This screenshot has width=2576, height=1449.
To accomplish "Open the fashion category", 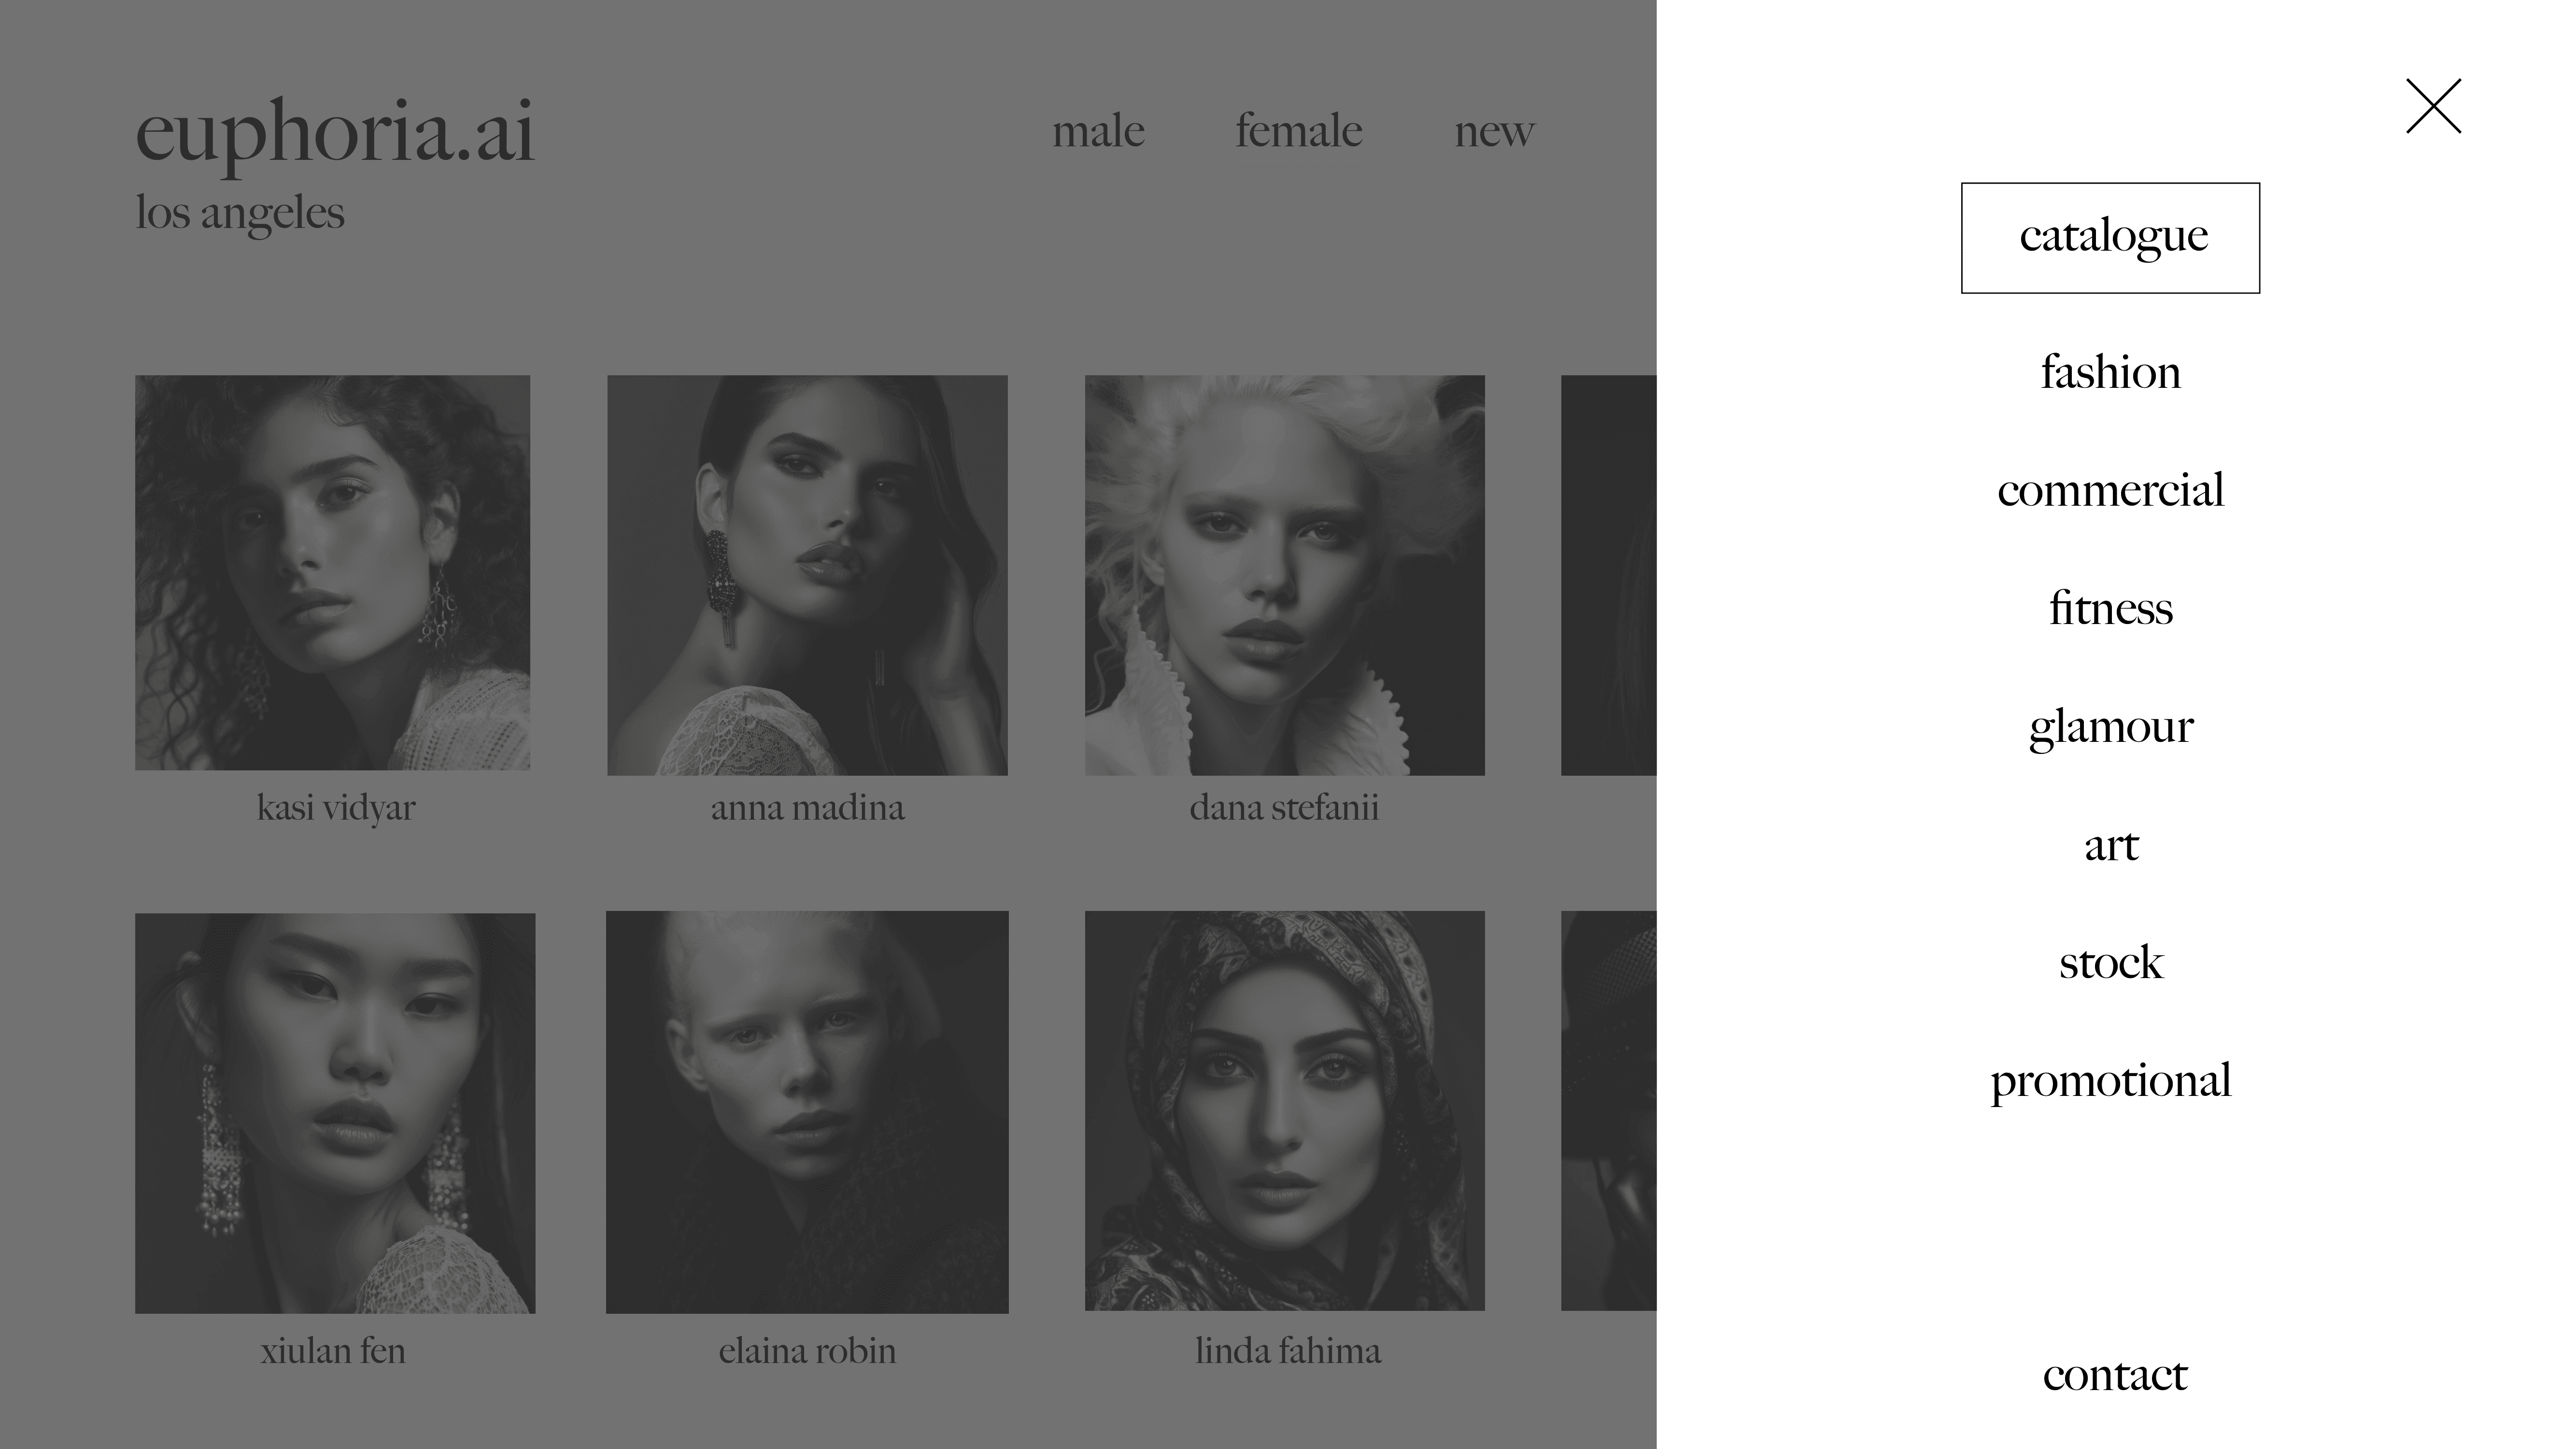I will pyautogui.click(x=2110, y=372).
